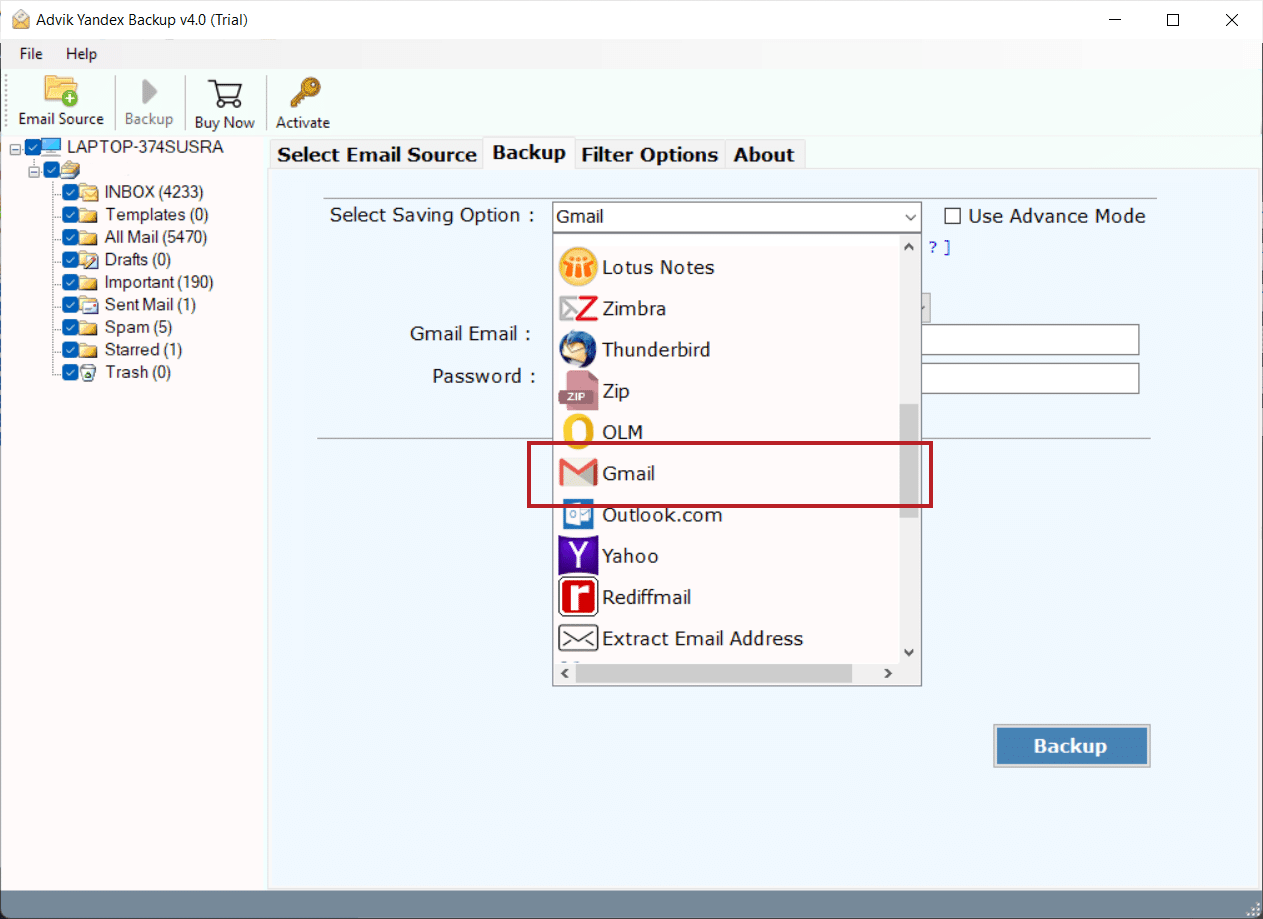This screenshot has width=1263, height=919.
Task: Click the Advik app icon in title bar
Action: [20, 19]
